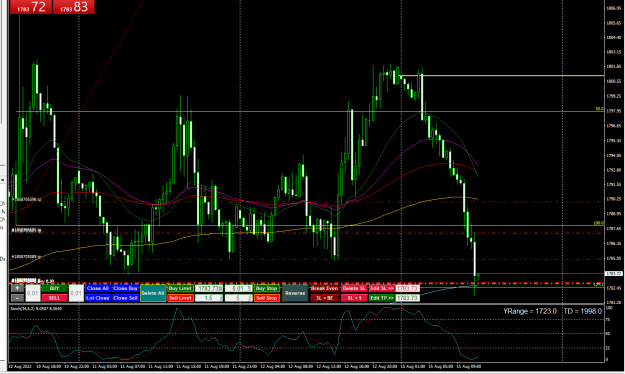Focus the 0.01 field left of Close All
Viewport: 625px width, 374px height.
point(76,293)
